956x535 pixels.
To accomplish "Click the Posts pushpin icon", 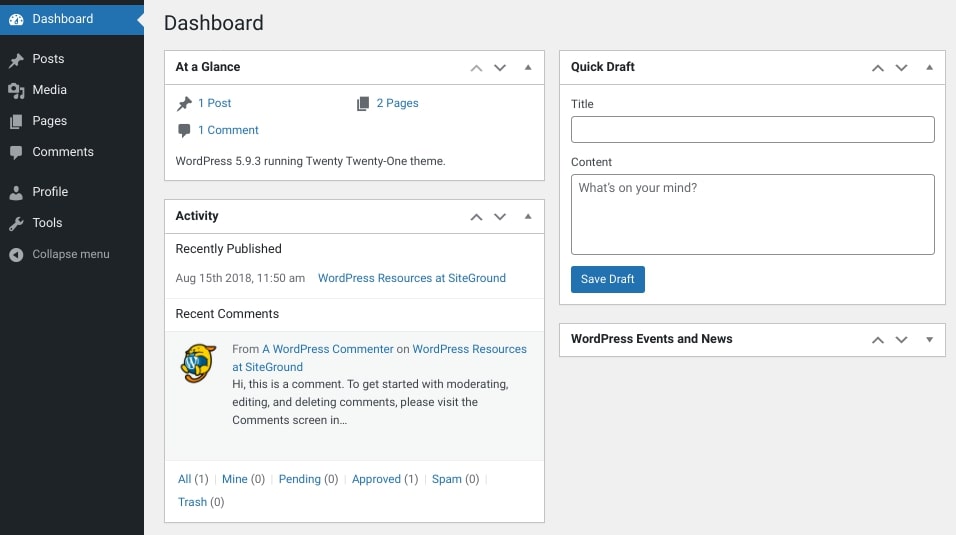I will 16,60.
